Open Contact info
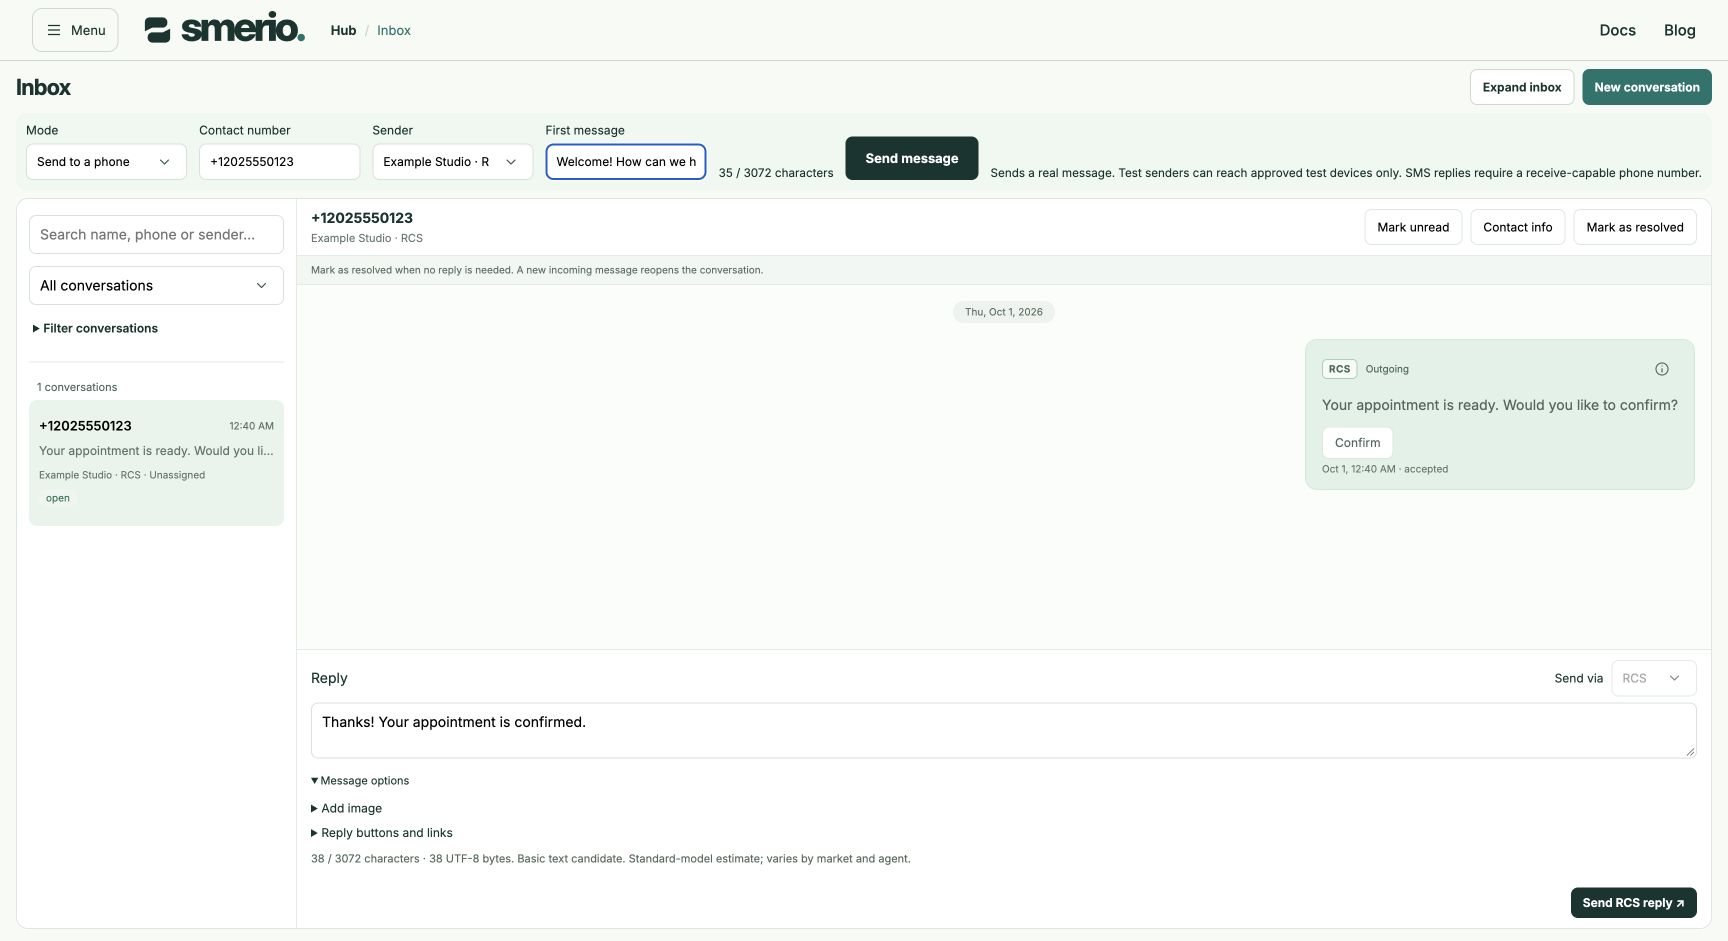Viewport: 1728px width, 941px height. 1517,227
